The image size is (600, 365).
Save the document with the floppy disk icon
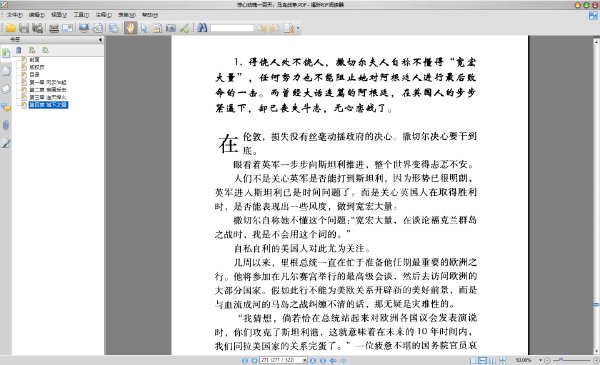24,28
